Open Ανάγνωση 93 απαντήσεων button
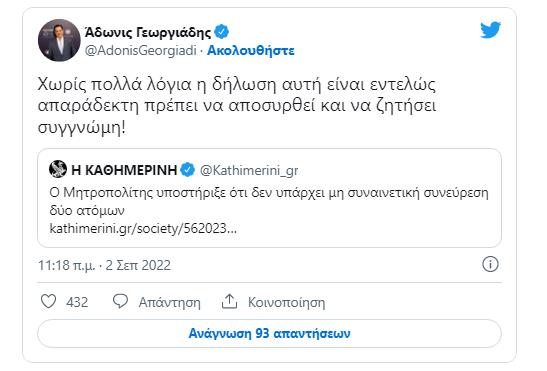The width and height of the screenshot is (547, 371). 269,333
